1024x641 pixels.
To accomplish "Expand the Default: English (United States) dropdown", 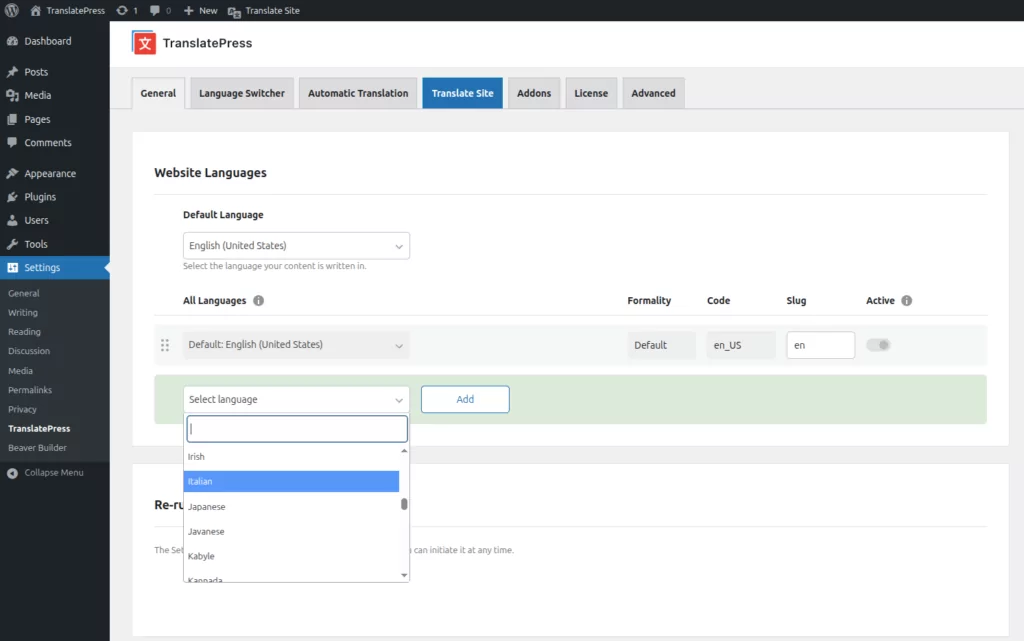I will [x=296, y=345].
